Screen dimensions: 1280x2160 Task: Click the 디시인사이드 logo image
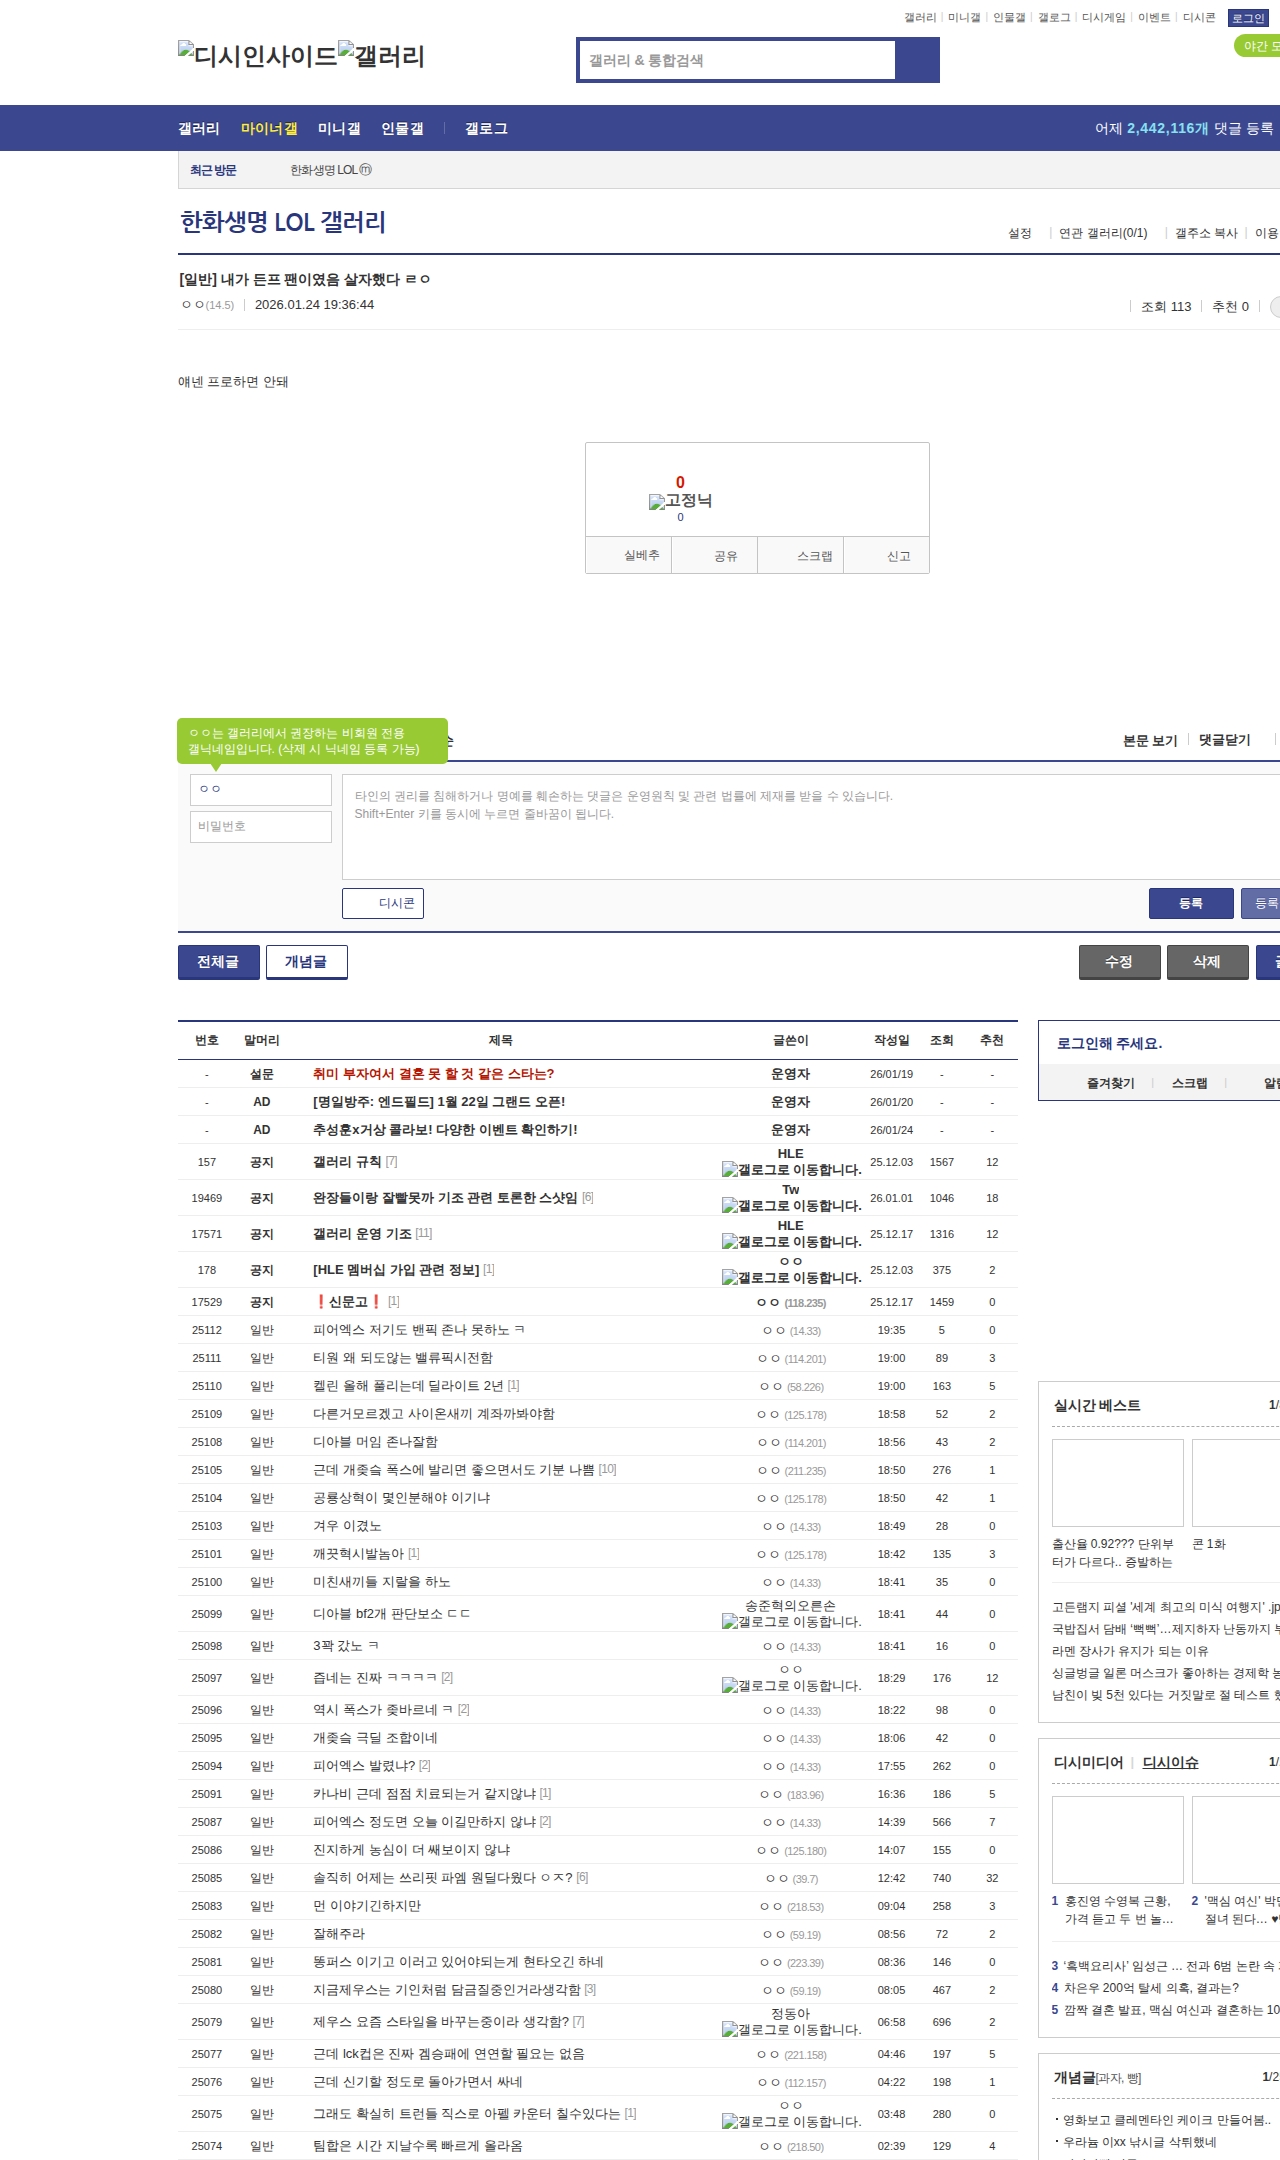coord(258,55)
